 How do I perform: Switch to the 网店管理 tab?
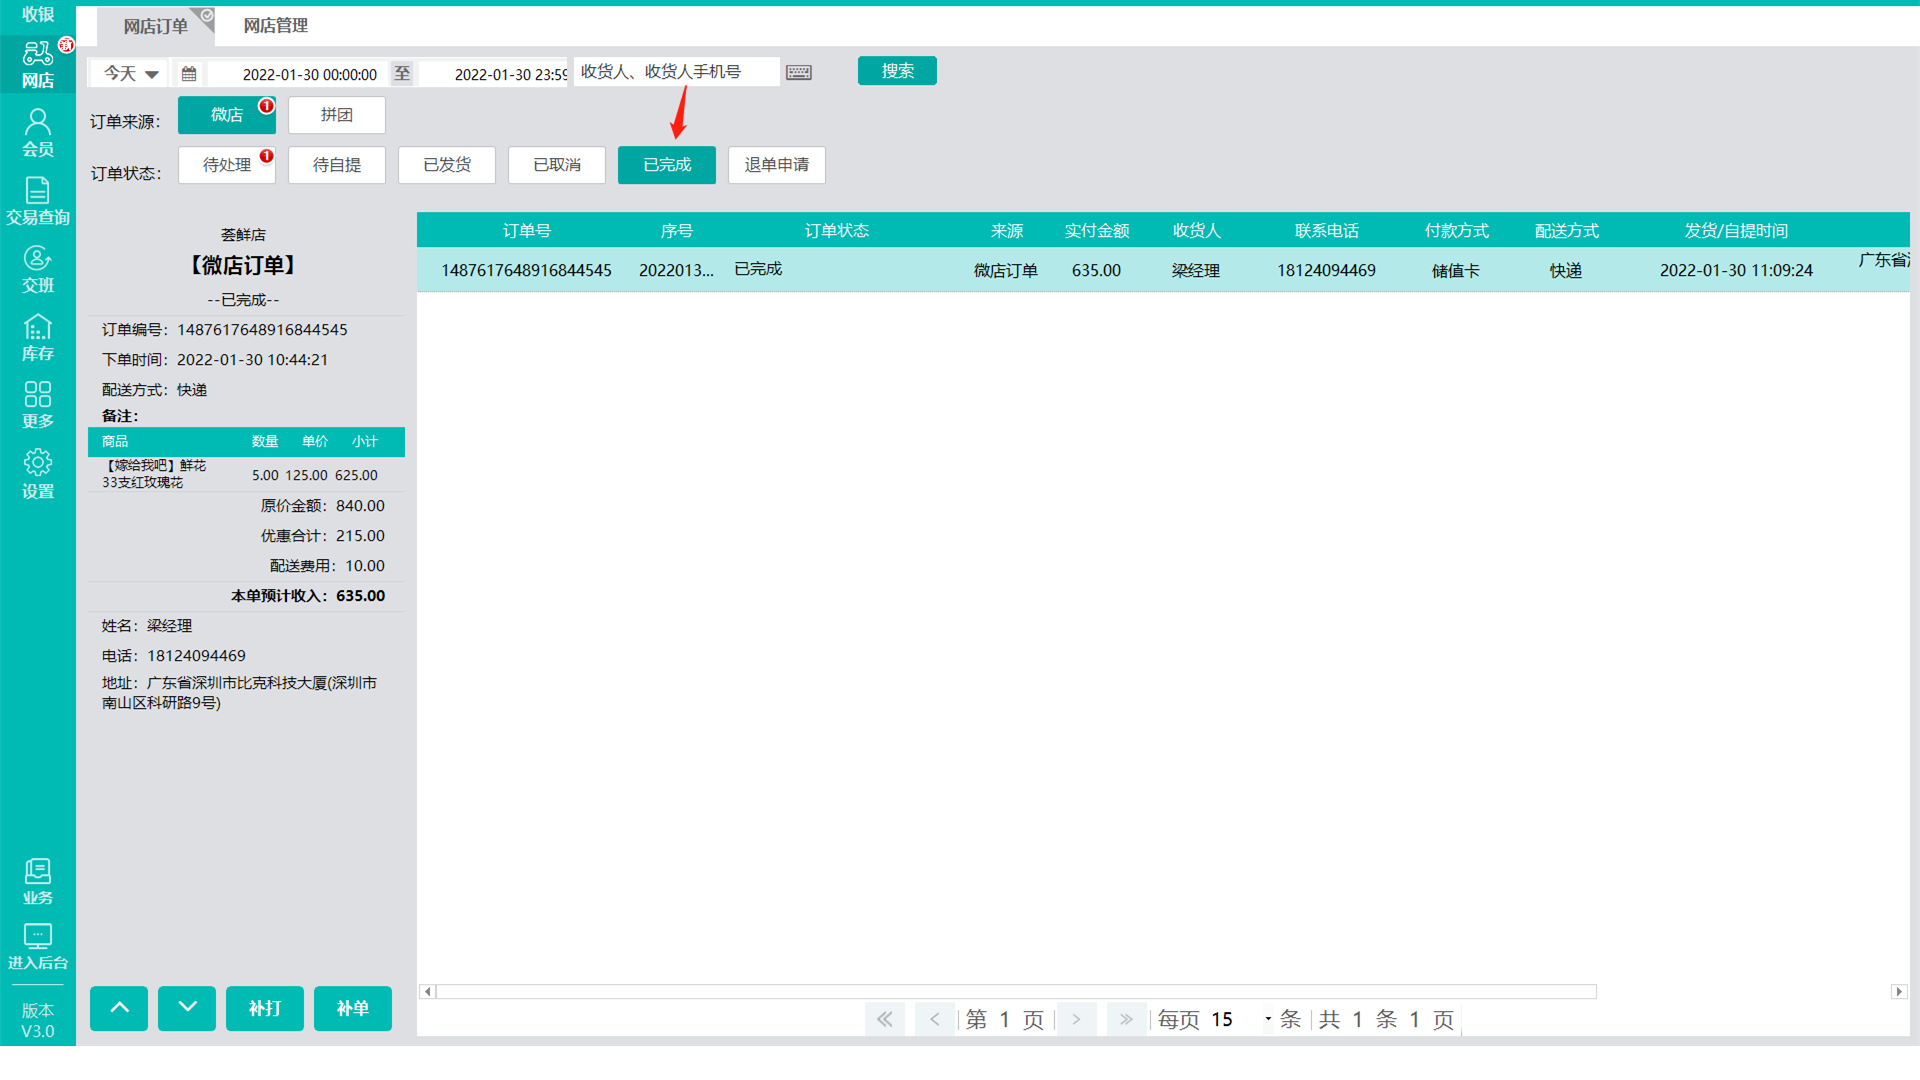[x=276, y=26]
